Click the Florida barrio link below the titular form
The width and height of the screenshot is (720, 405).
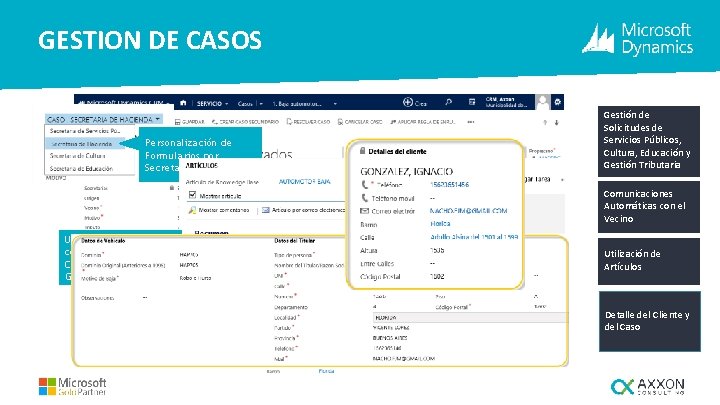point(326,371)
